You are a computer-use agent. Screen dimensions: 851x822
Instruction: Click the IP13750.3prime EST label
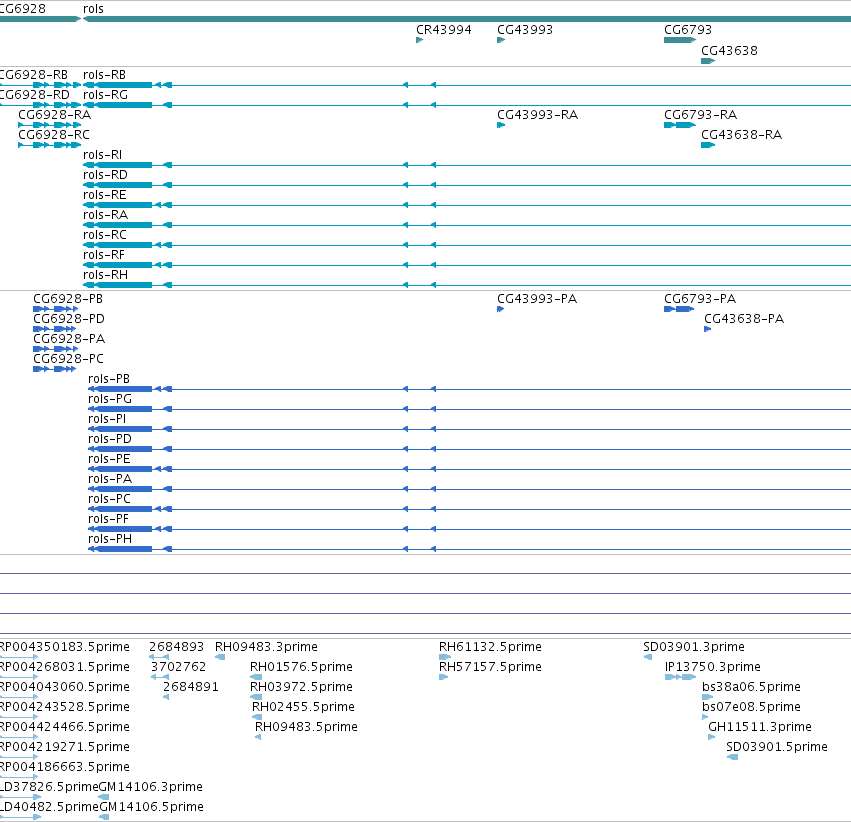coord(713,666)
